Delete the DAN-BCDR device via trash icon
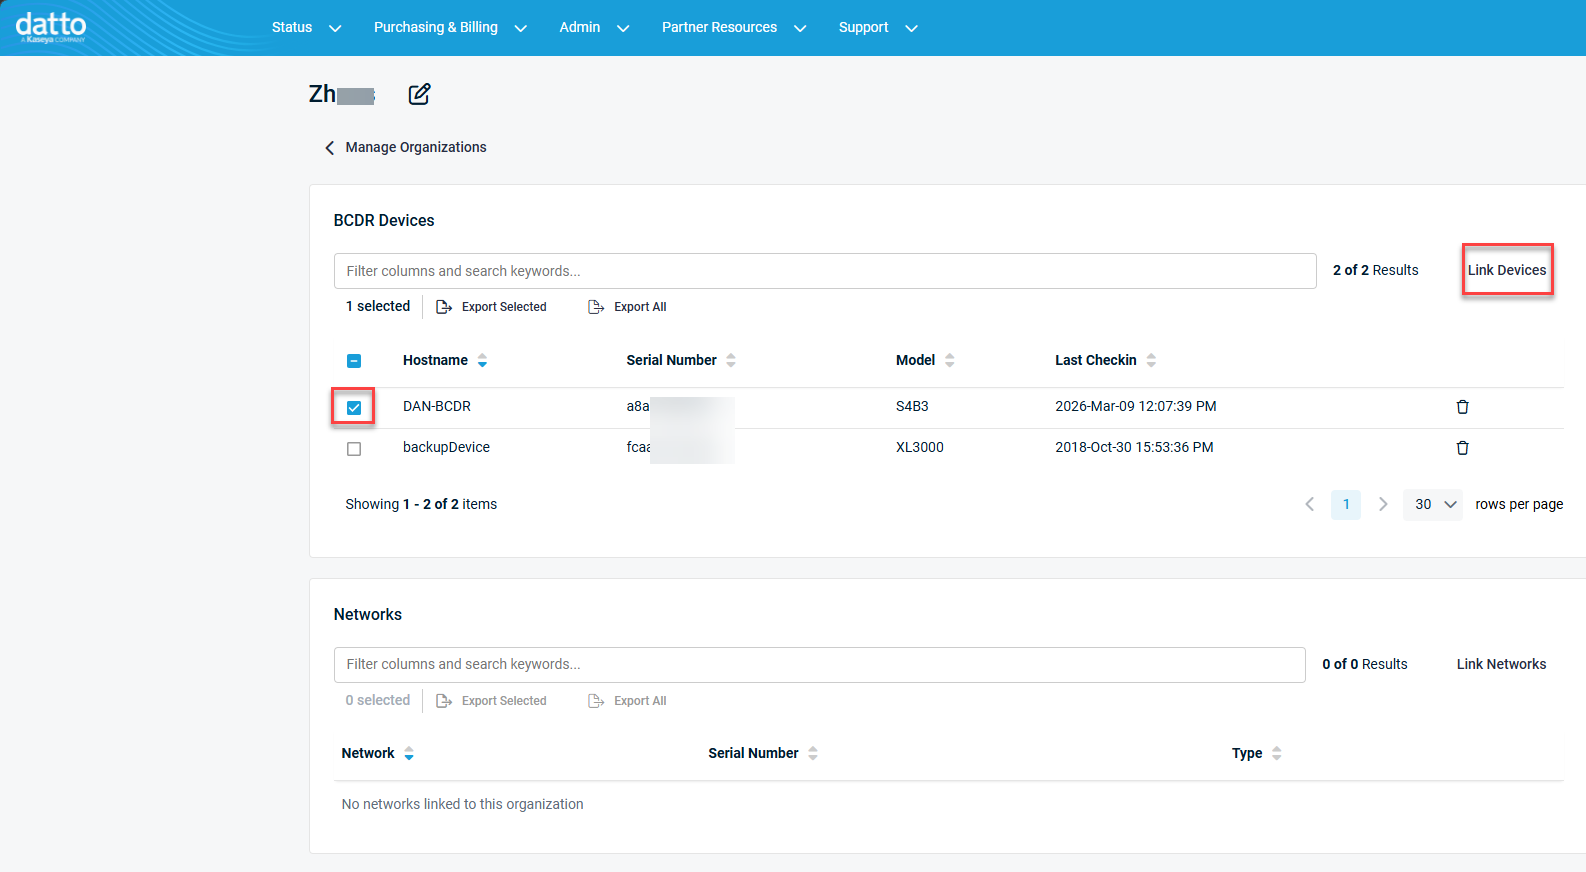 tap(1462, 407)
